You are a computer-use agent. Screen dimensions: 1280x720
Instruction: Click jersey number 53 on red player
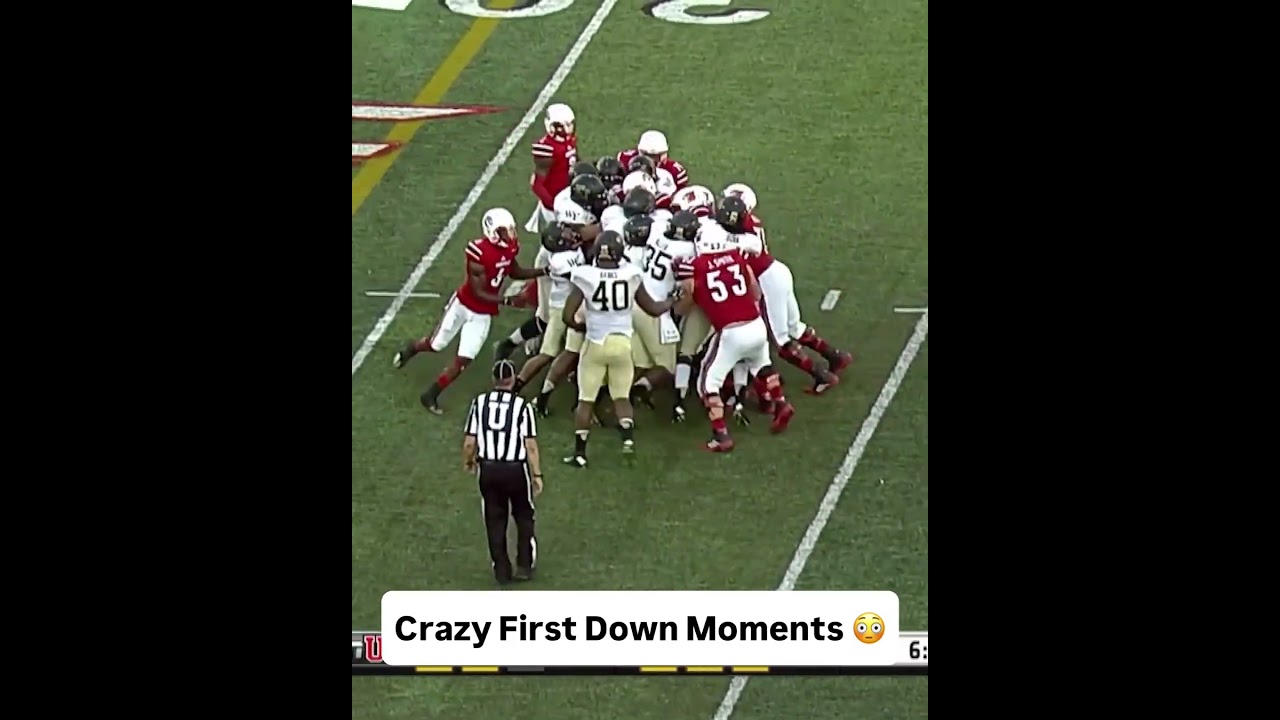[x=726, y=283]
